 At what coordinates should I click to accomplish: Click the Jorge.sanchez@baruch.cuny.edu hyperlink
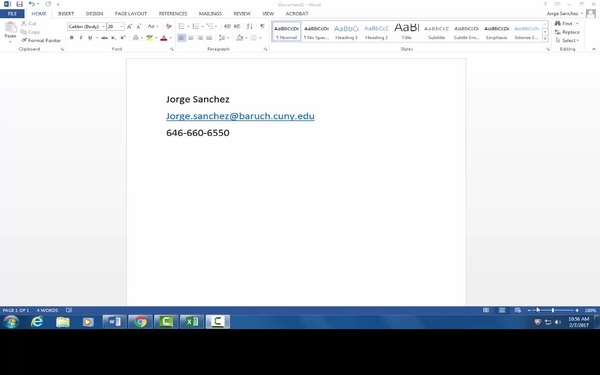point(240,116)
